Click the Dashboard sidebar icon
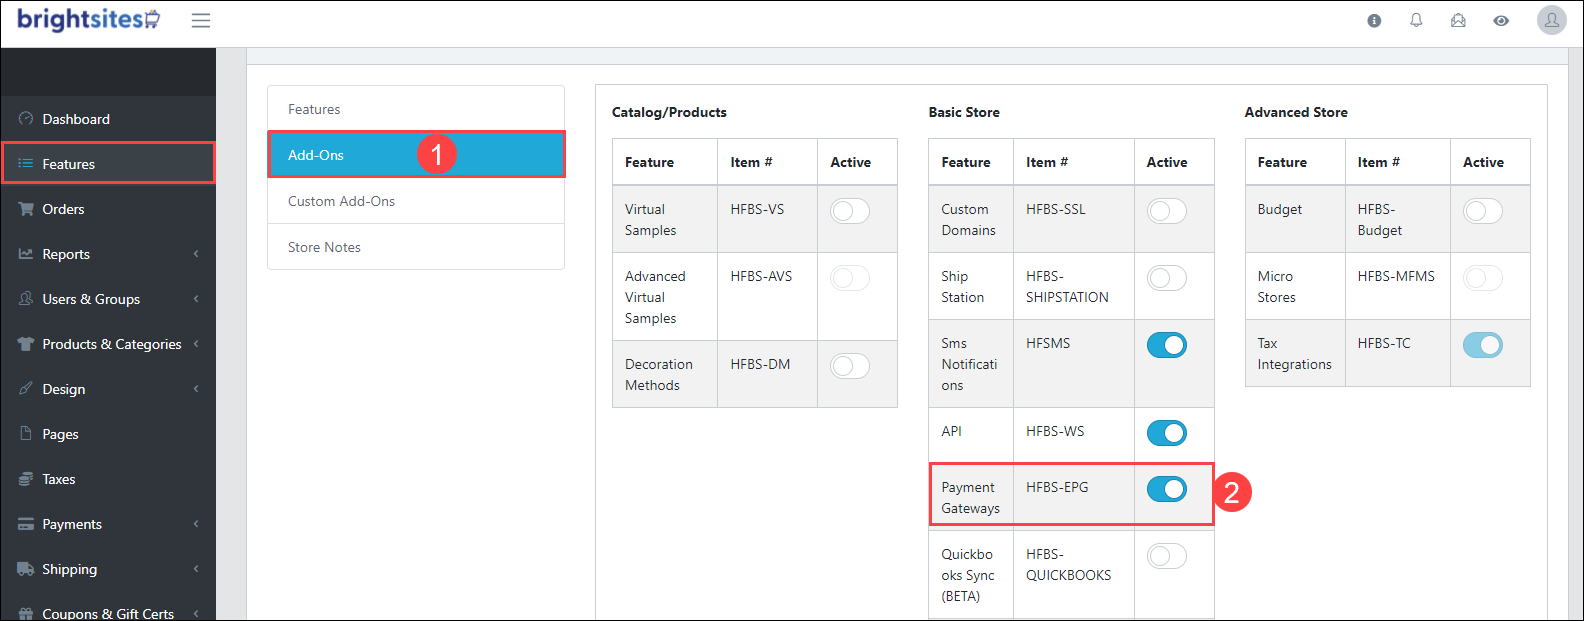 click(x=26, y=119)
